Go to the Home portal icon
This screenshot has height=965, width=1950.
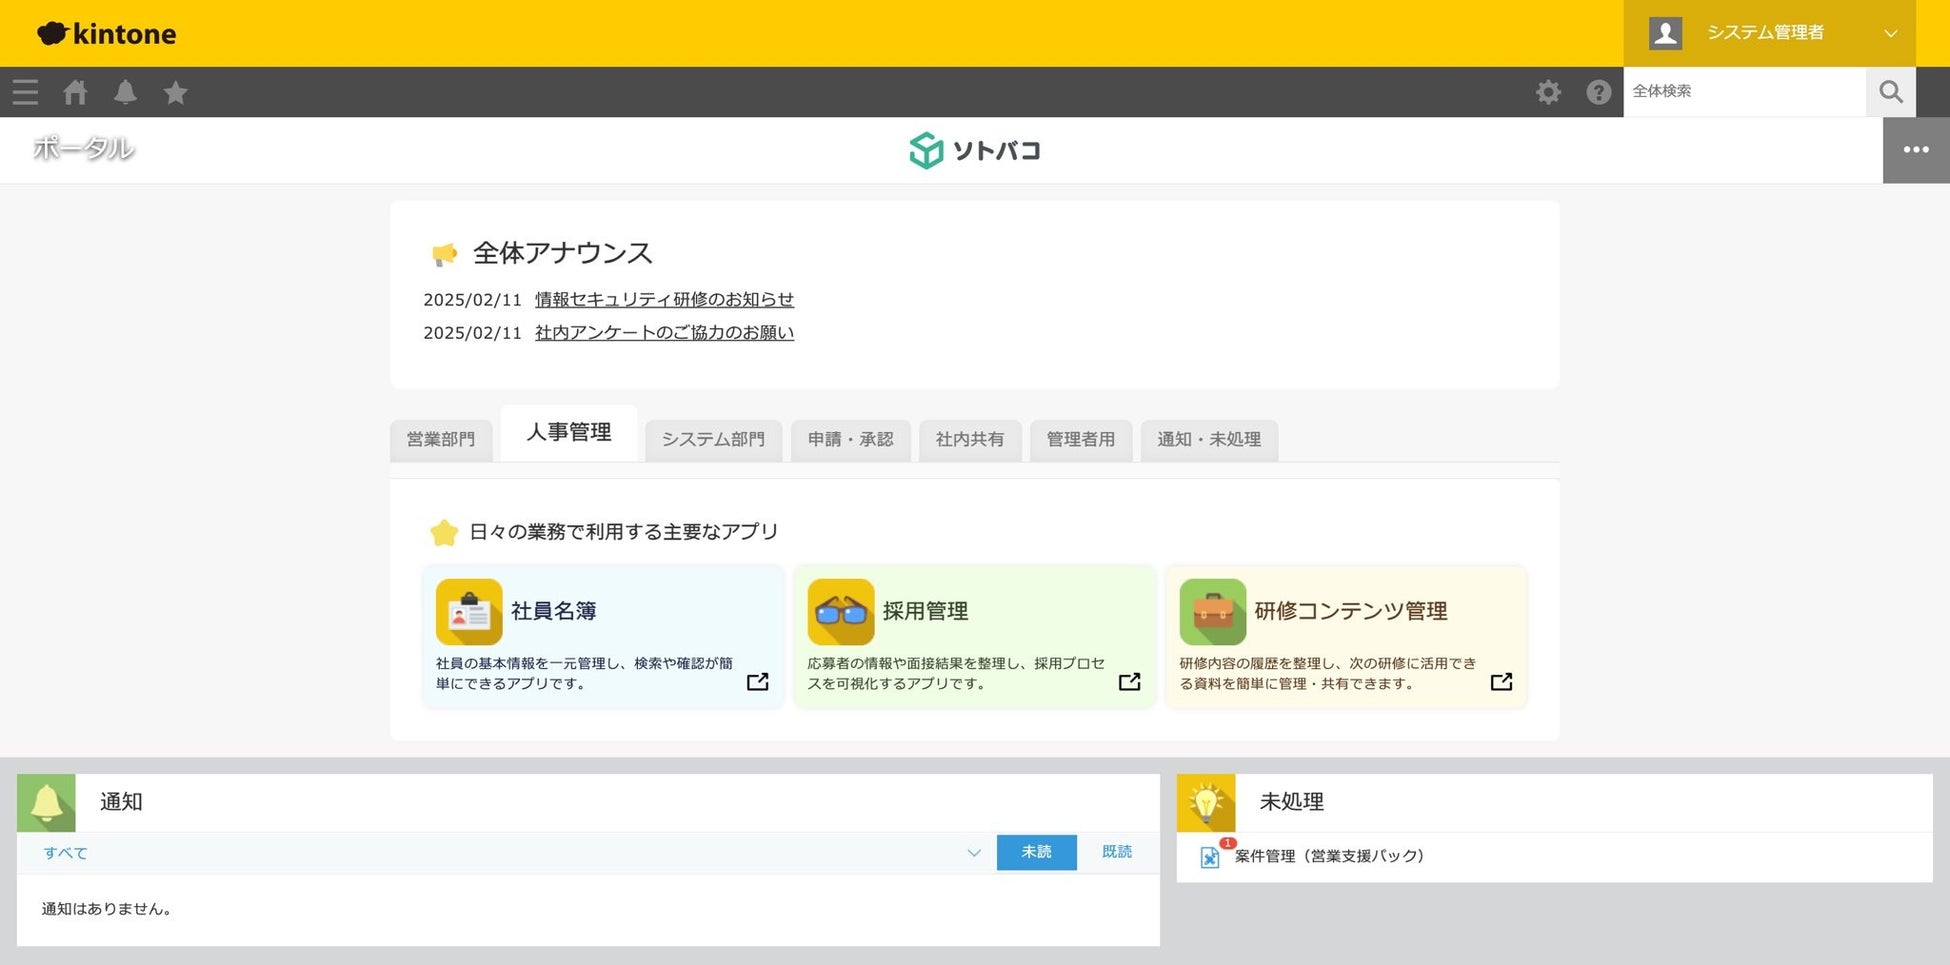[75, 93]
